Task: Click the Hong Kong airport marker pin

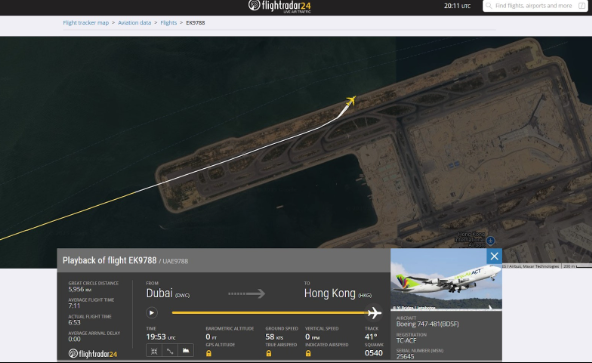Action: (490, 240)
